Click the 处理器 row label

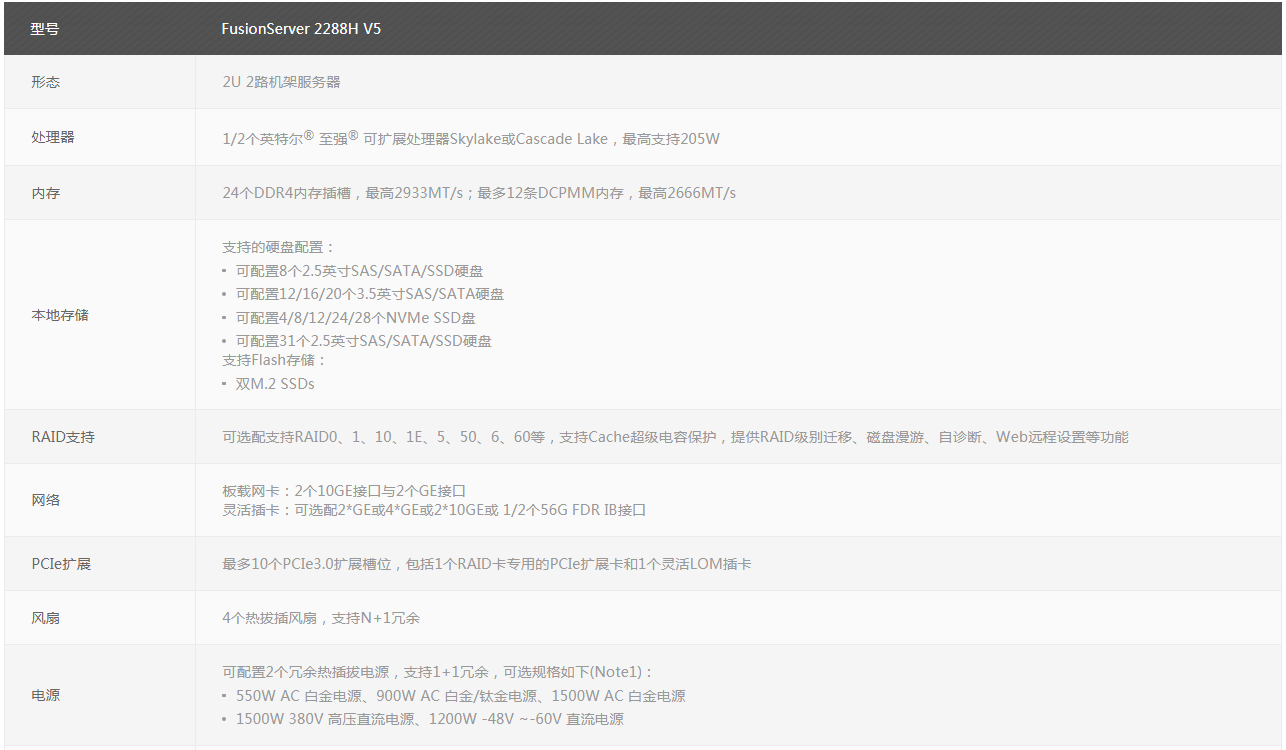click(53, 137)
